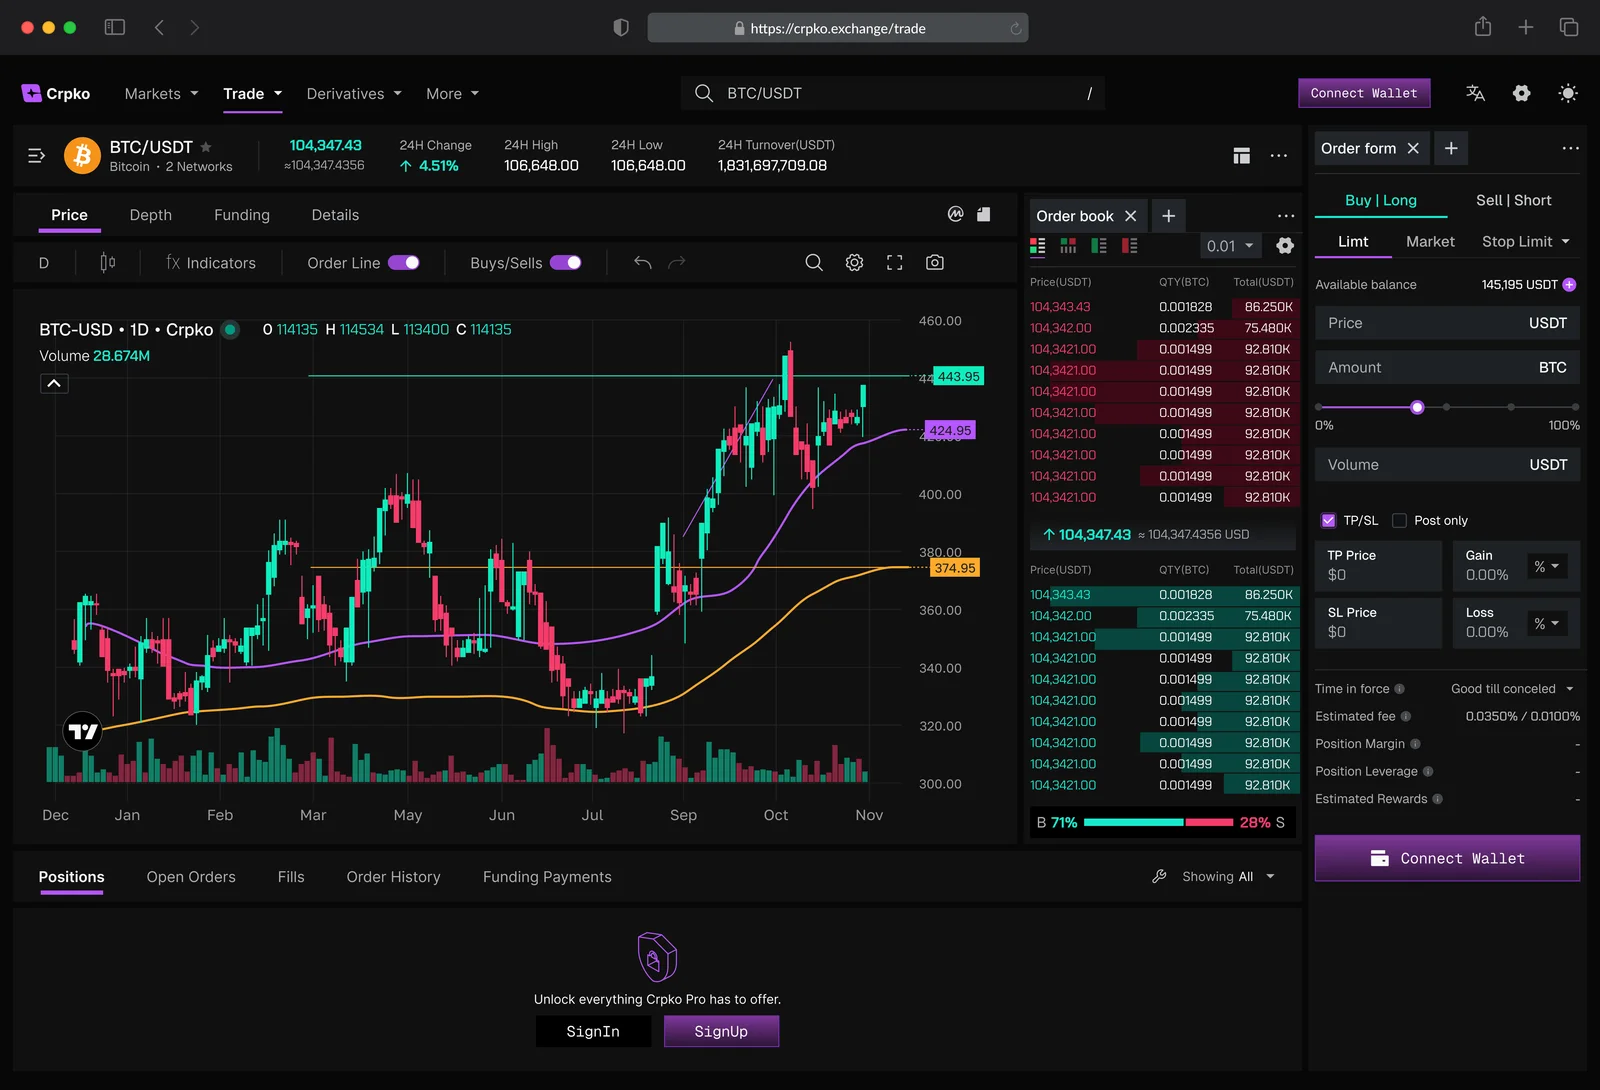Select the buys-only order book view icon
Screen dimensions: 1600x1090
(x=1099, y=245)
